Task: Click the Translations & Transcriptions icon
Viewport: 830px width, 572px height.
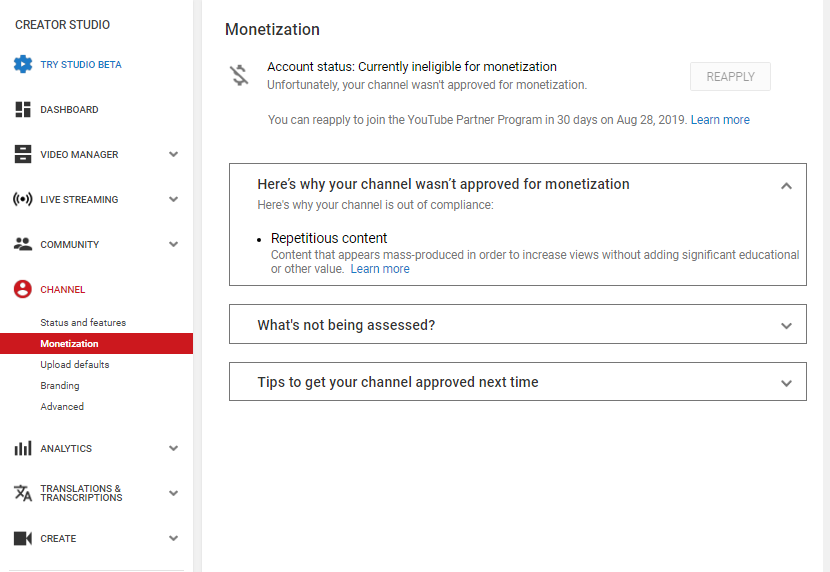Action: point(23,493)
